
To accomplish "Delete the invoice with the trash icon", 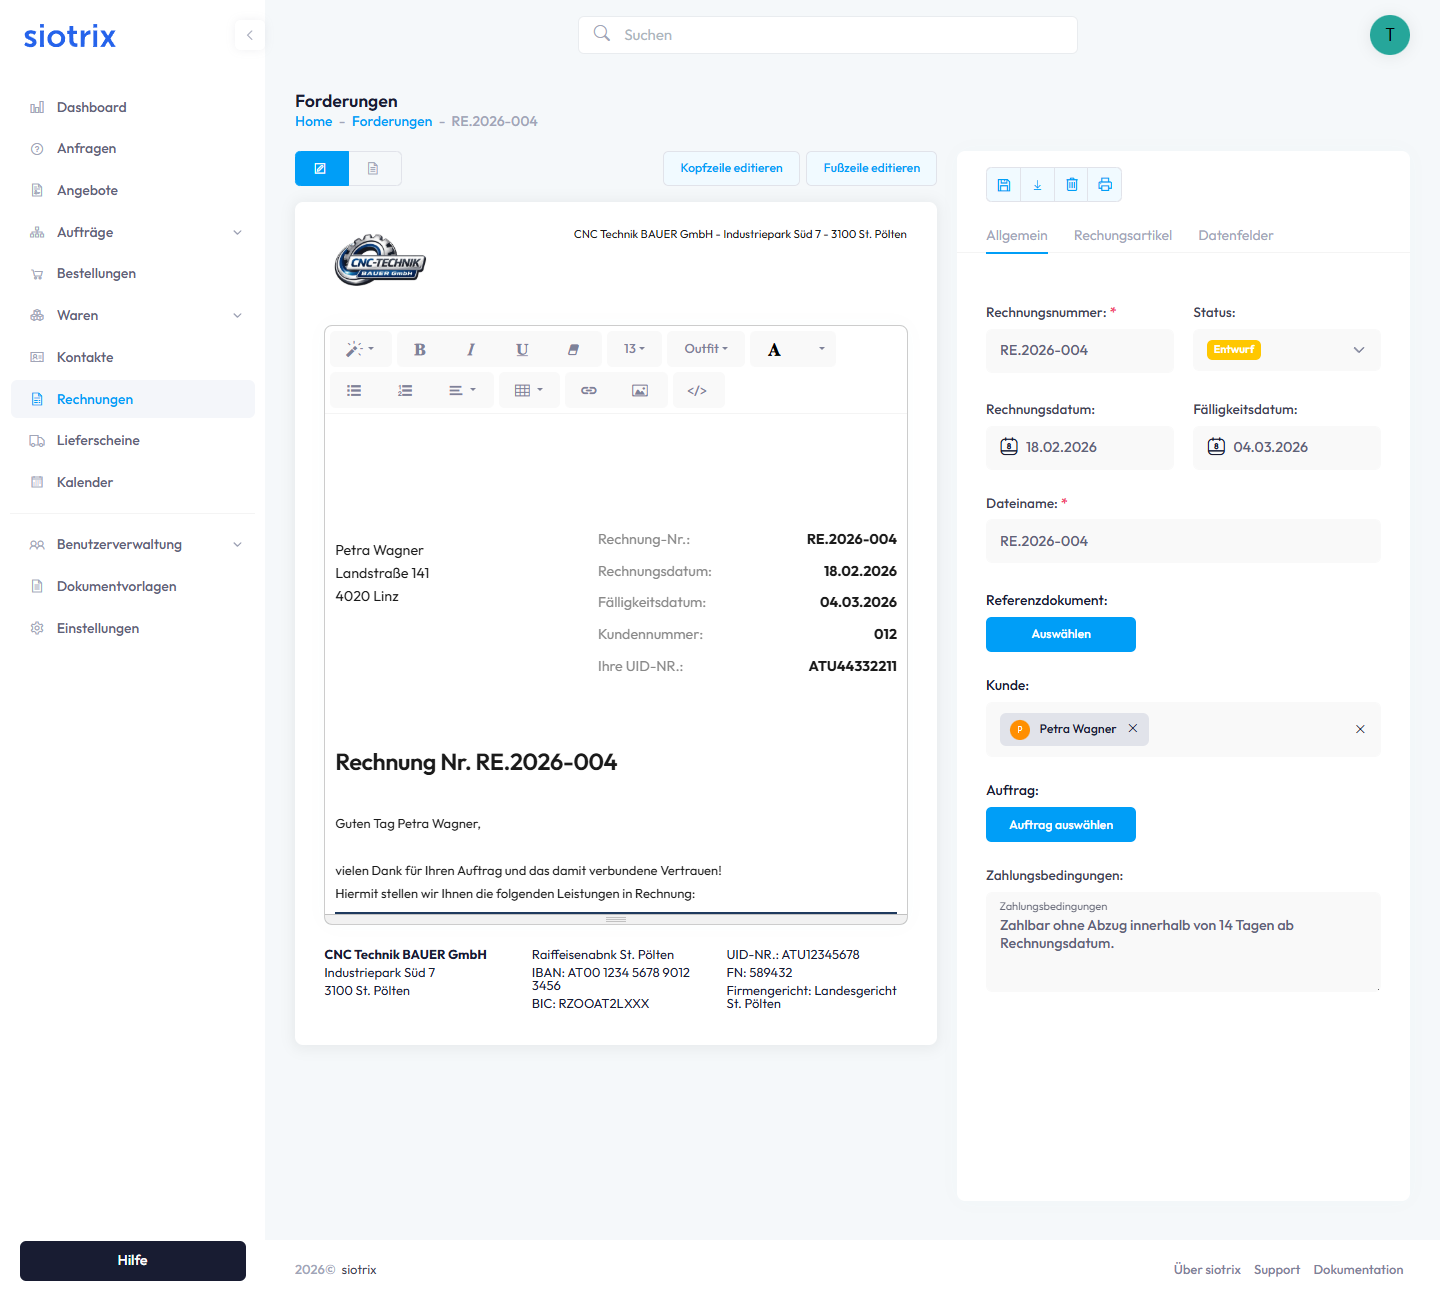I will pyautogui.click(x=1071, y=185).
